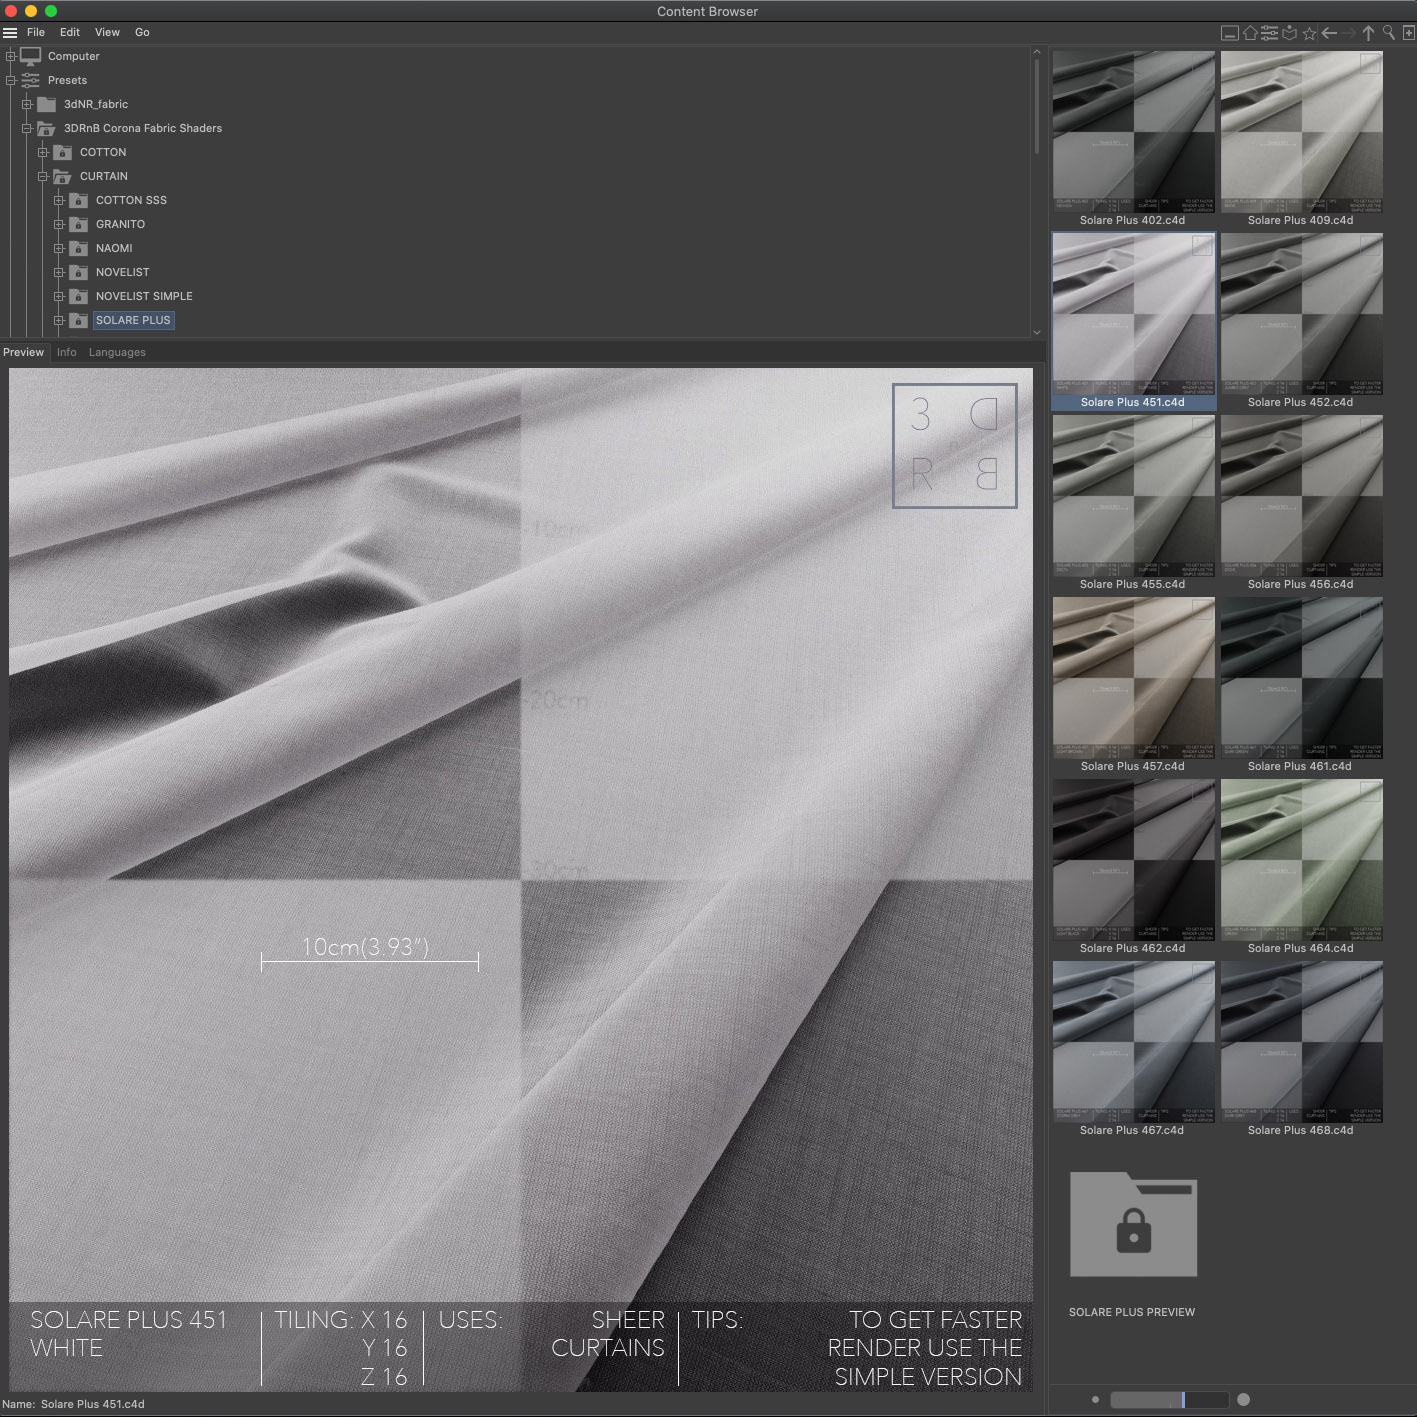Go to the Home location icon

click(x=1250, y=33)
